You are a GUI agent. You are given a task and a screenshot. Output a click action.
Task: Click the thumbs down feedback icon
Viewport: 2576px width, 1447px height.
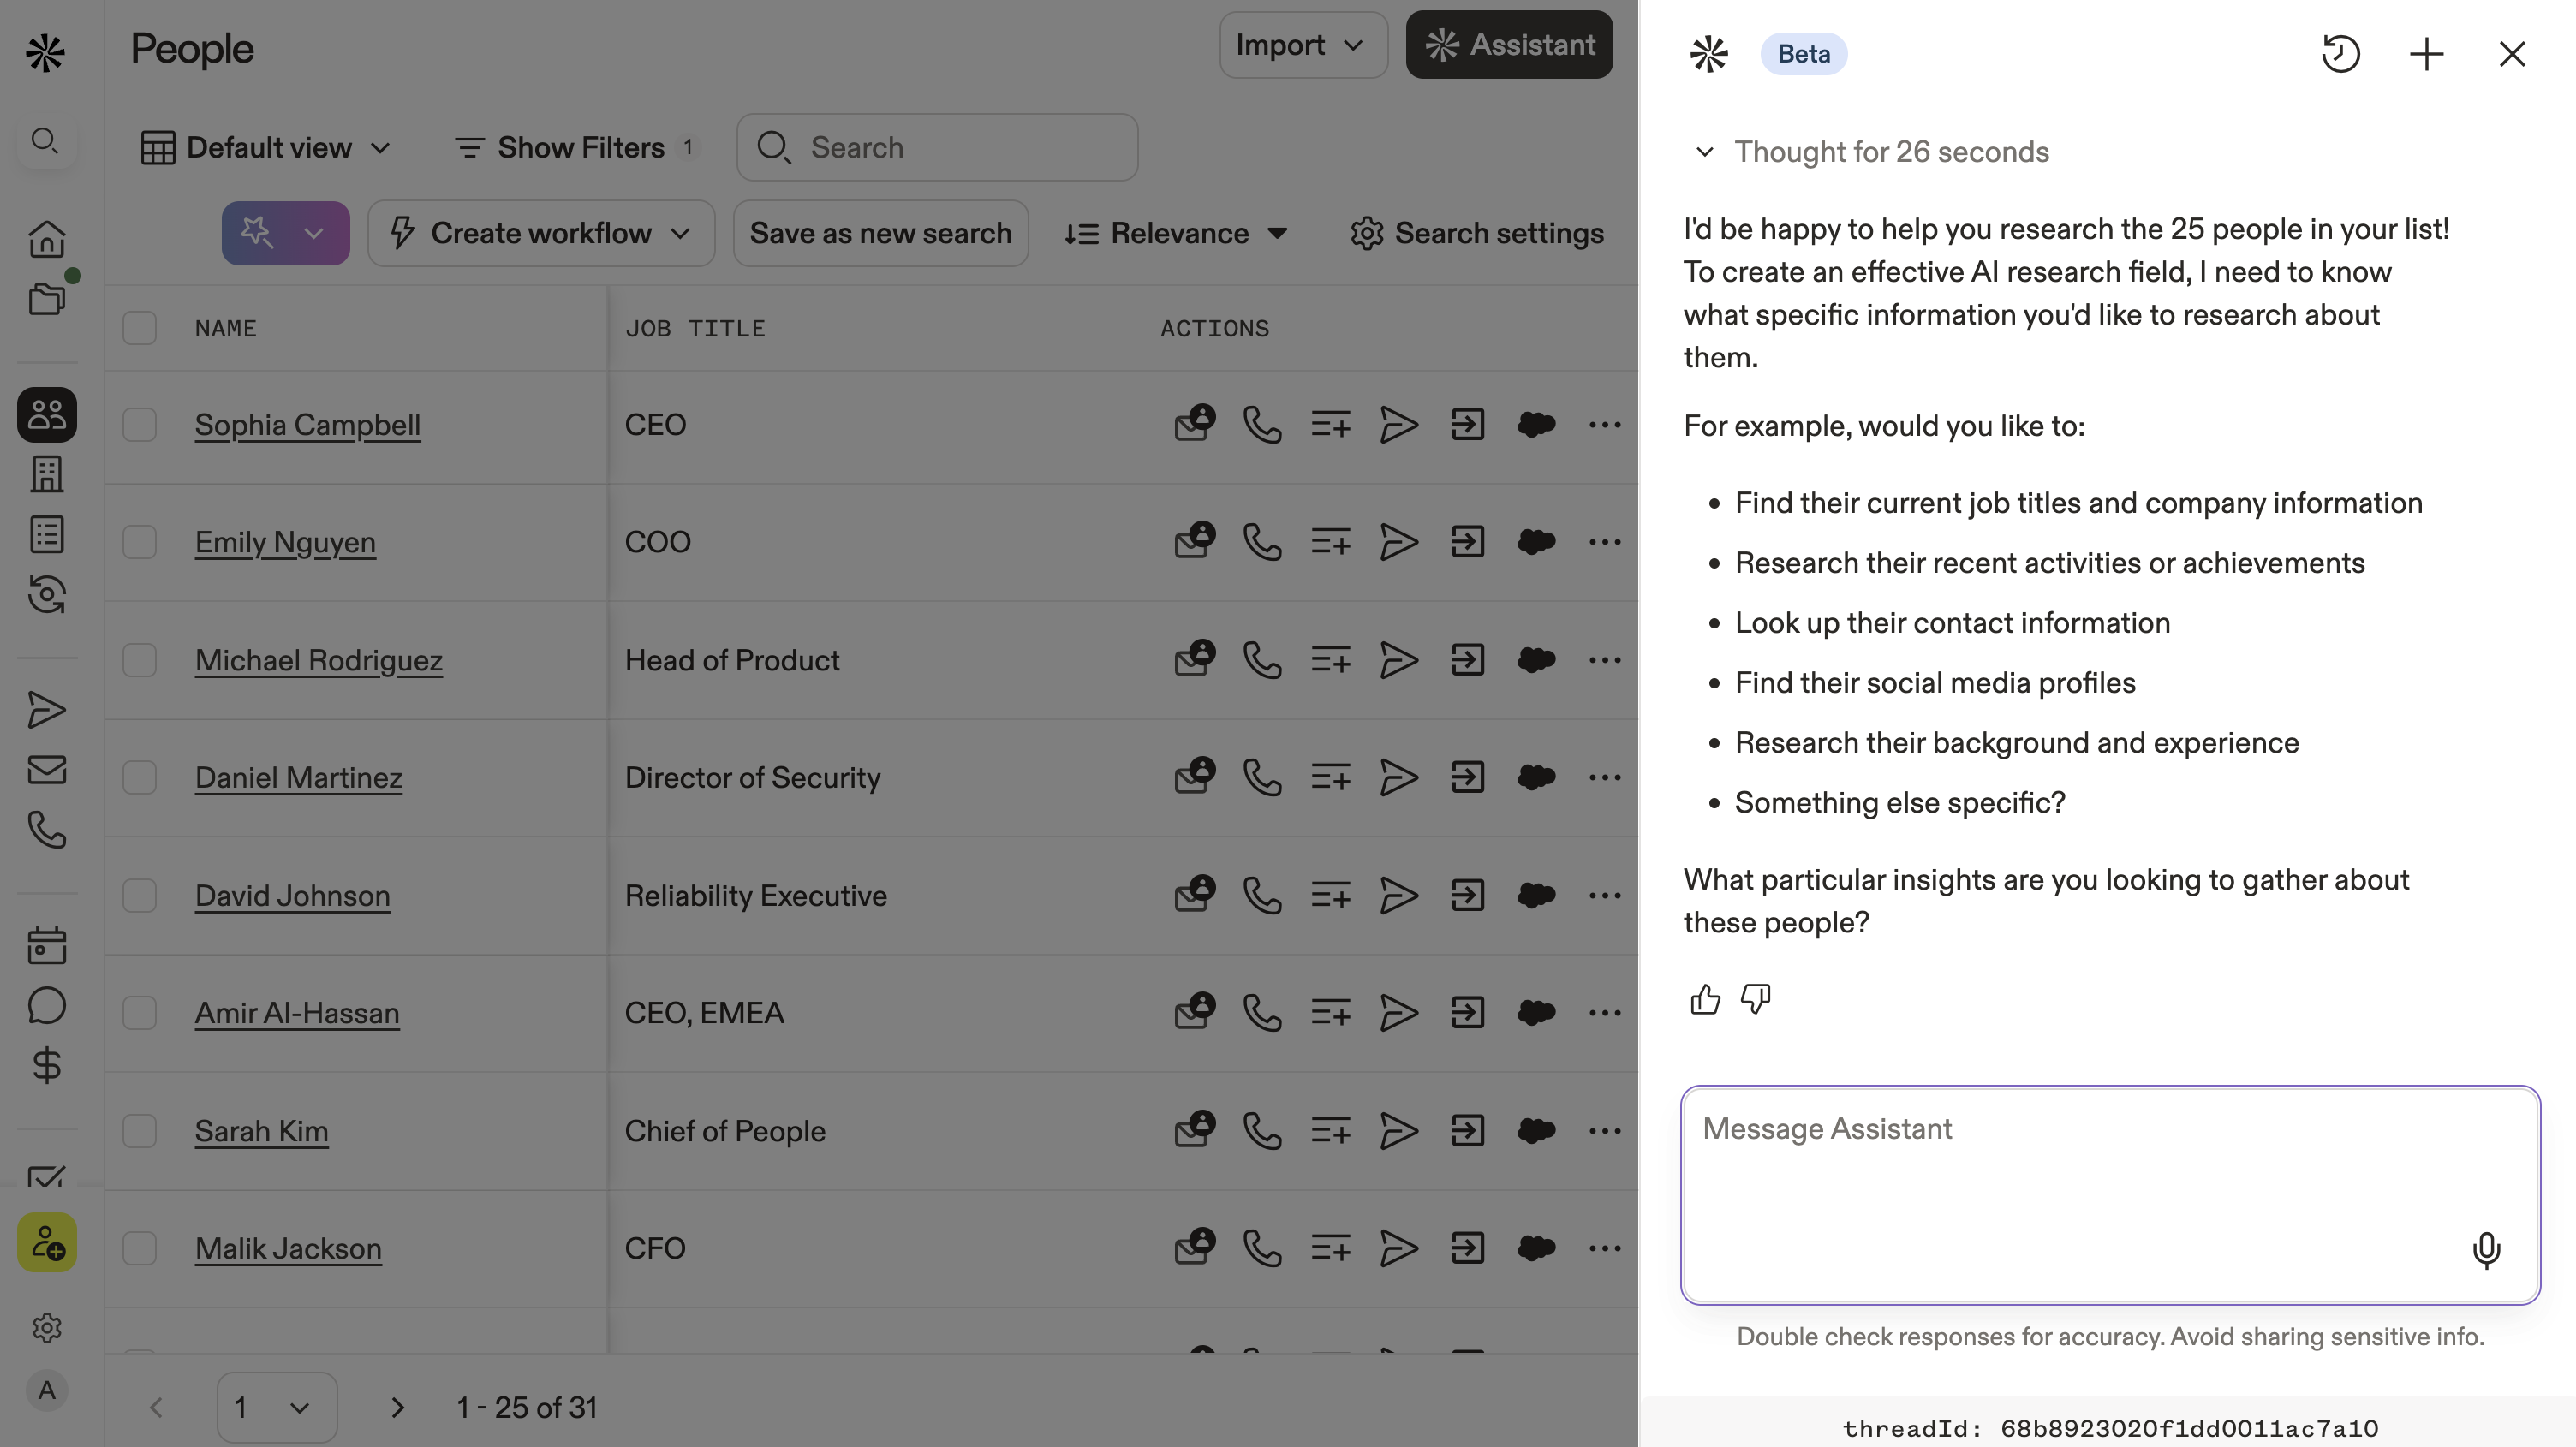(x=1755, y=999)
